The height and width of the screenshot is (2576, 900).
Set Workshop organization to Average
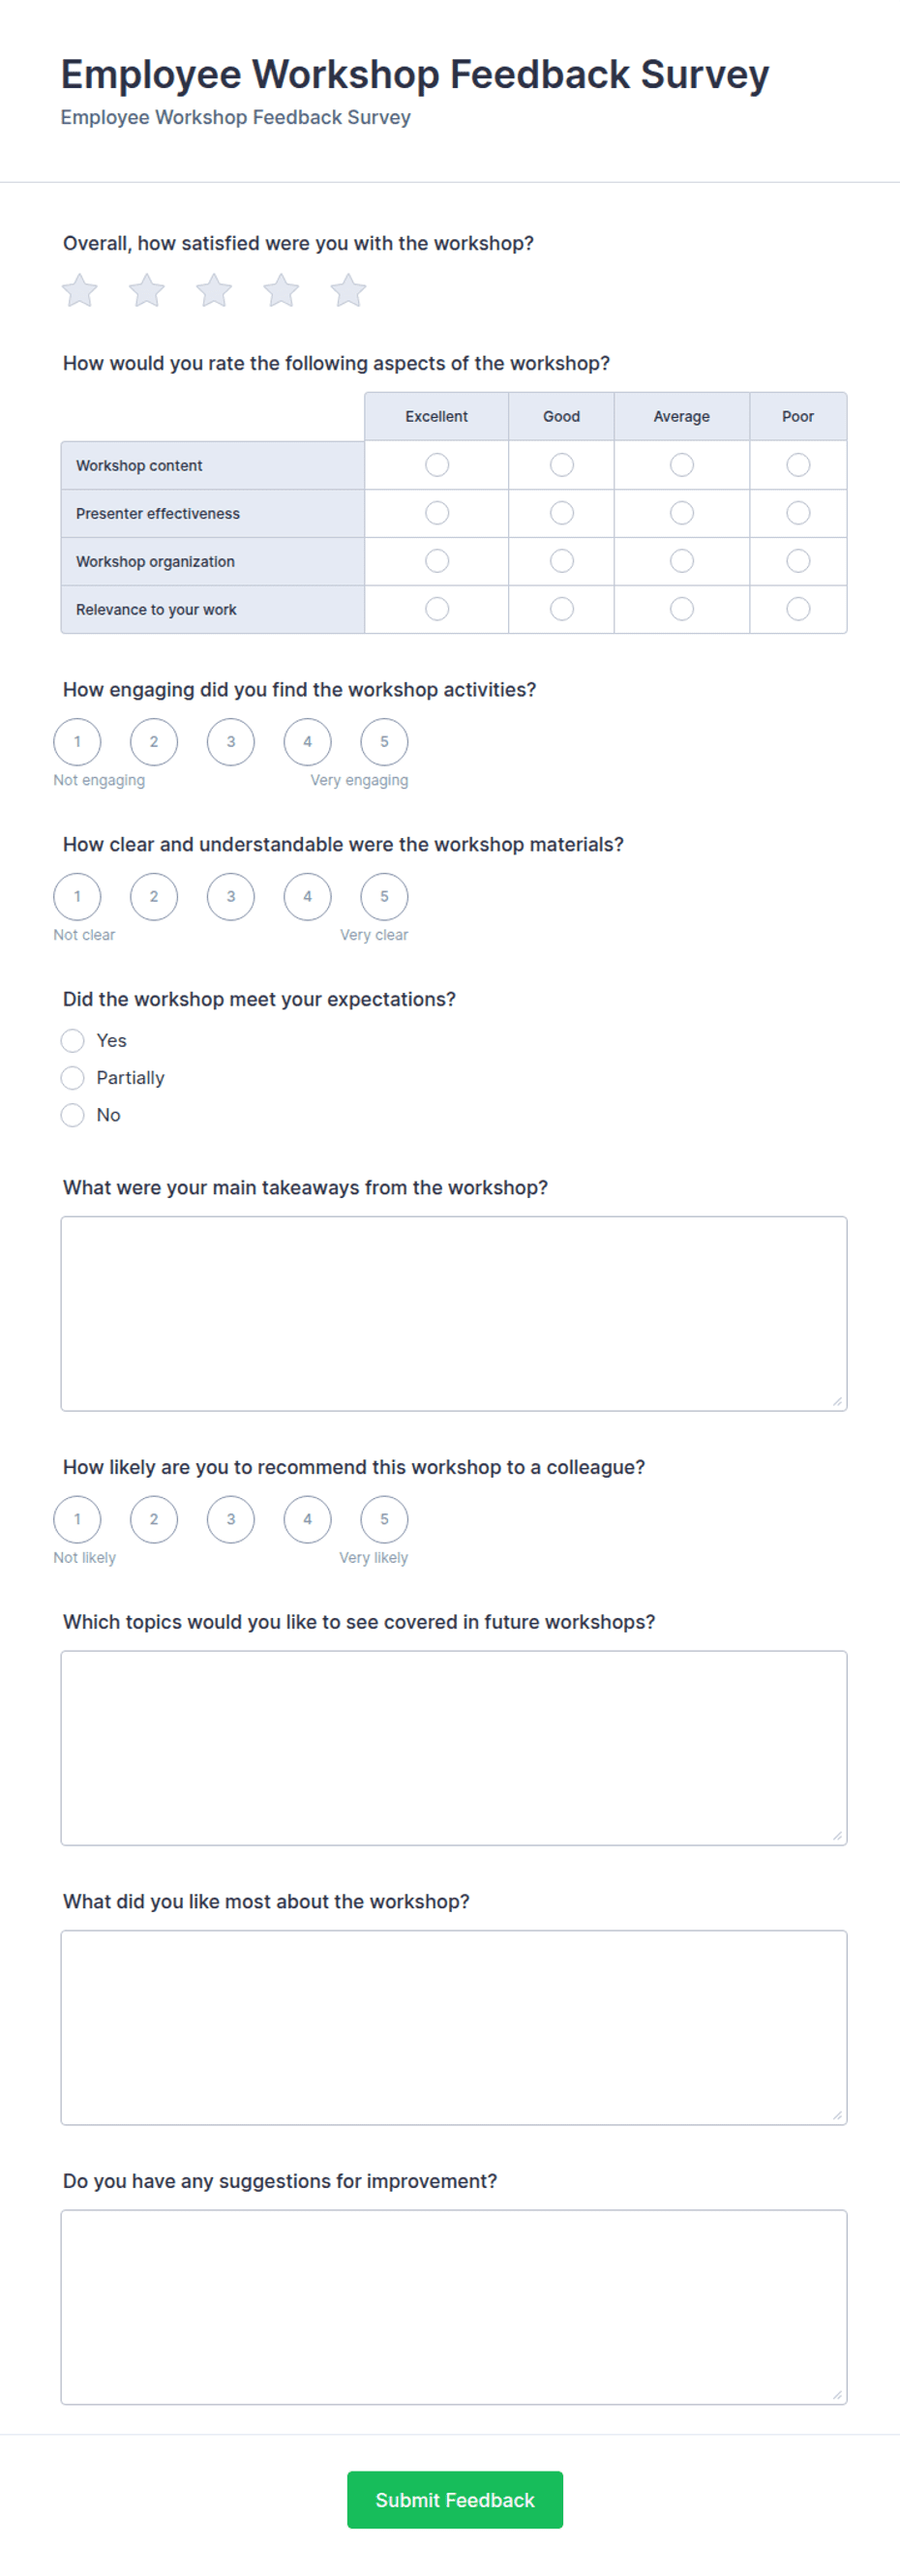(682, 561)
